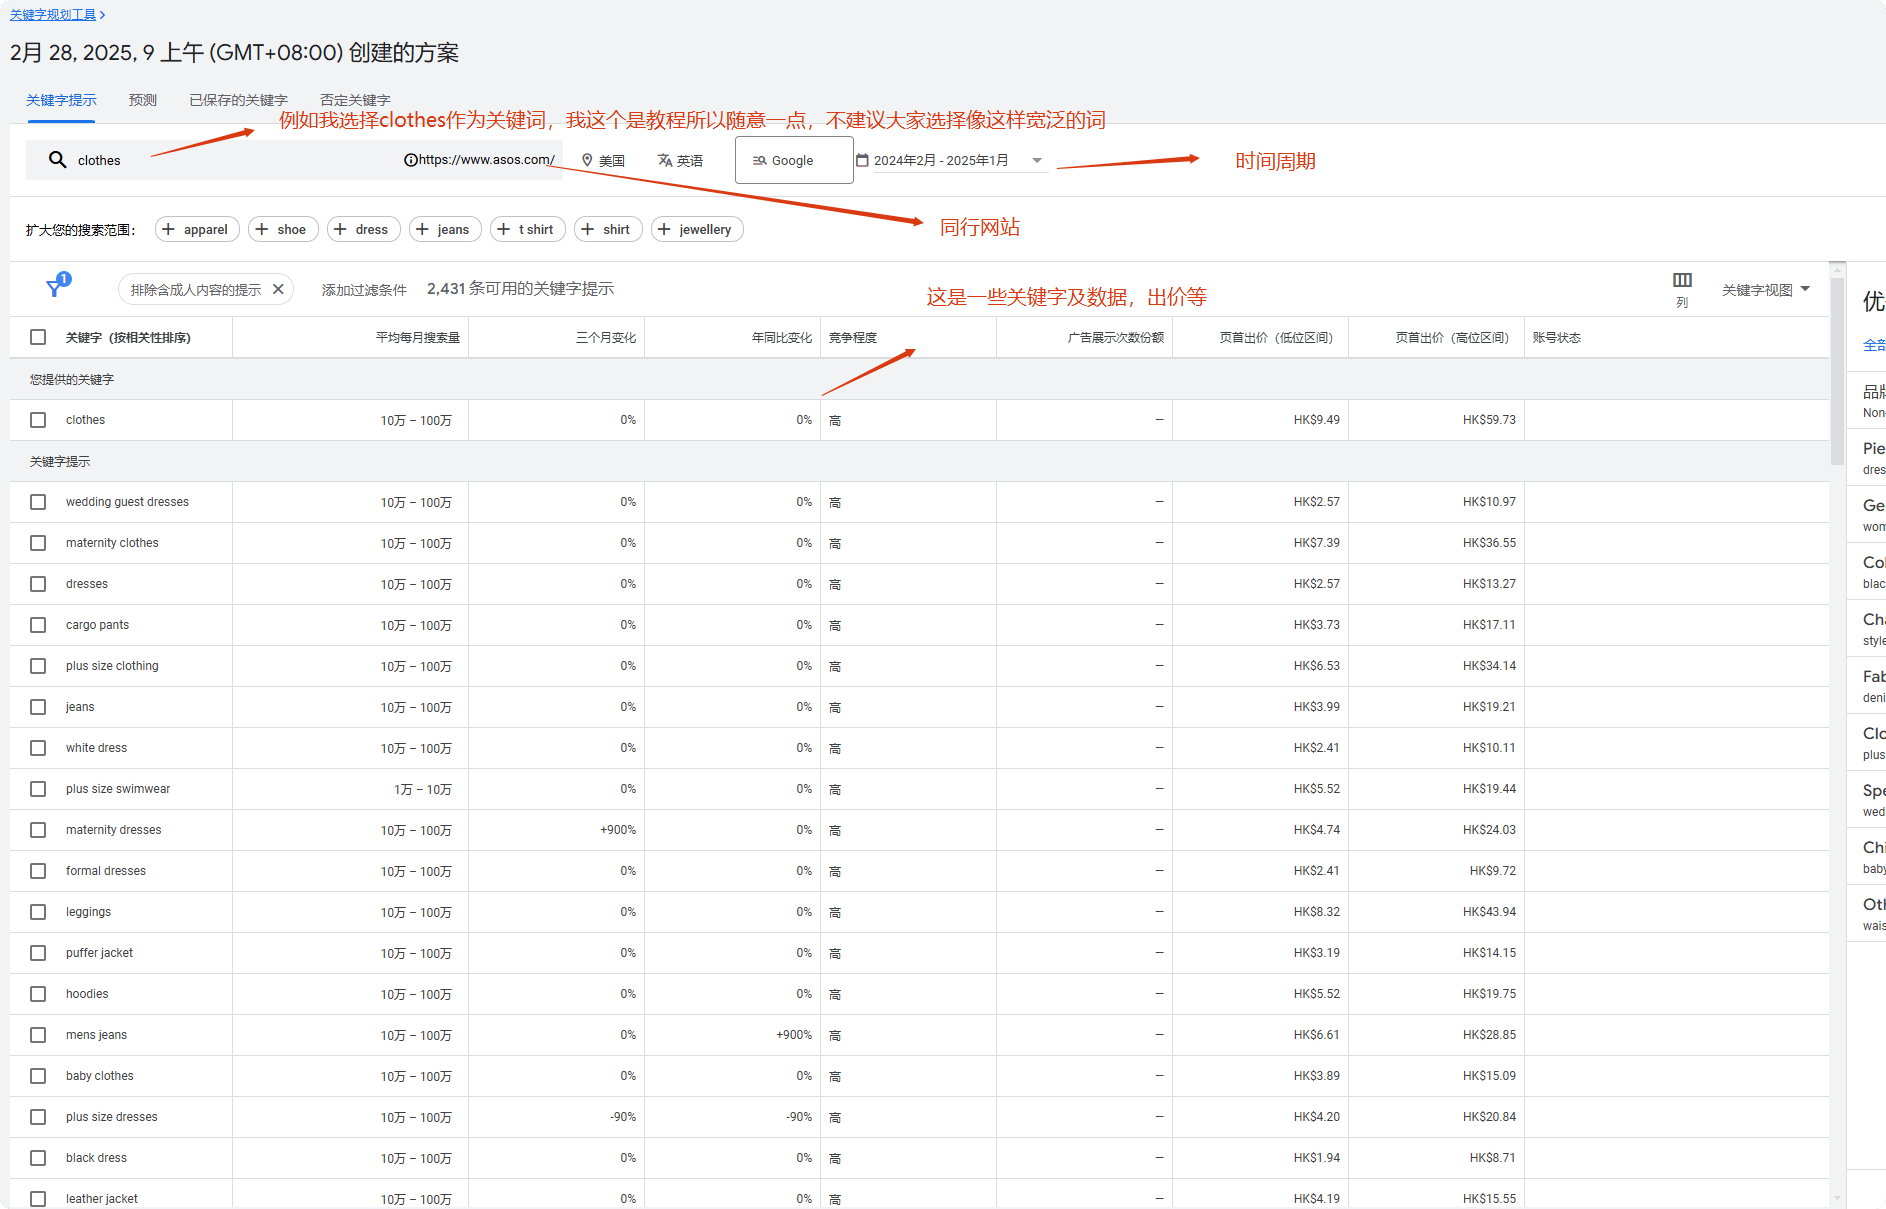Click the maternity dresses keyword text

114,830
